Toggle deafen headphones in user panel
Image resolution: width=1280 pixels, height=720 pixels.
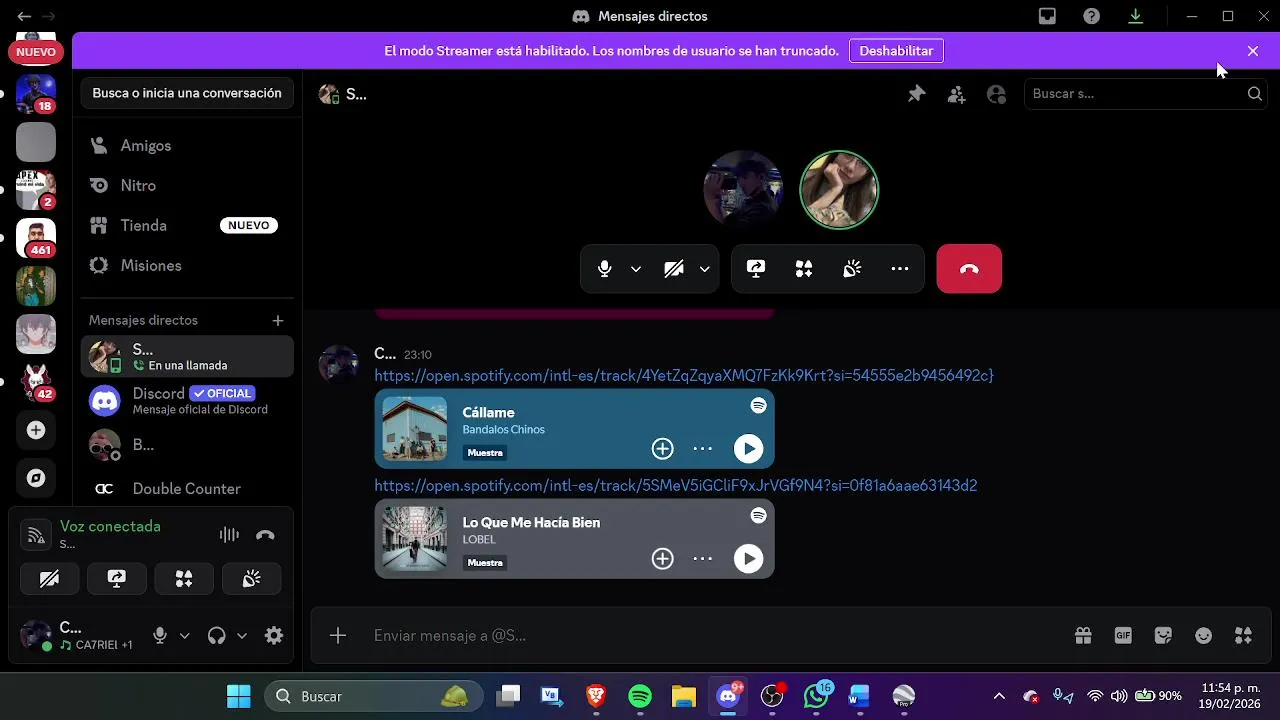point(216,636)
